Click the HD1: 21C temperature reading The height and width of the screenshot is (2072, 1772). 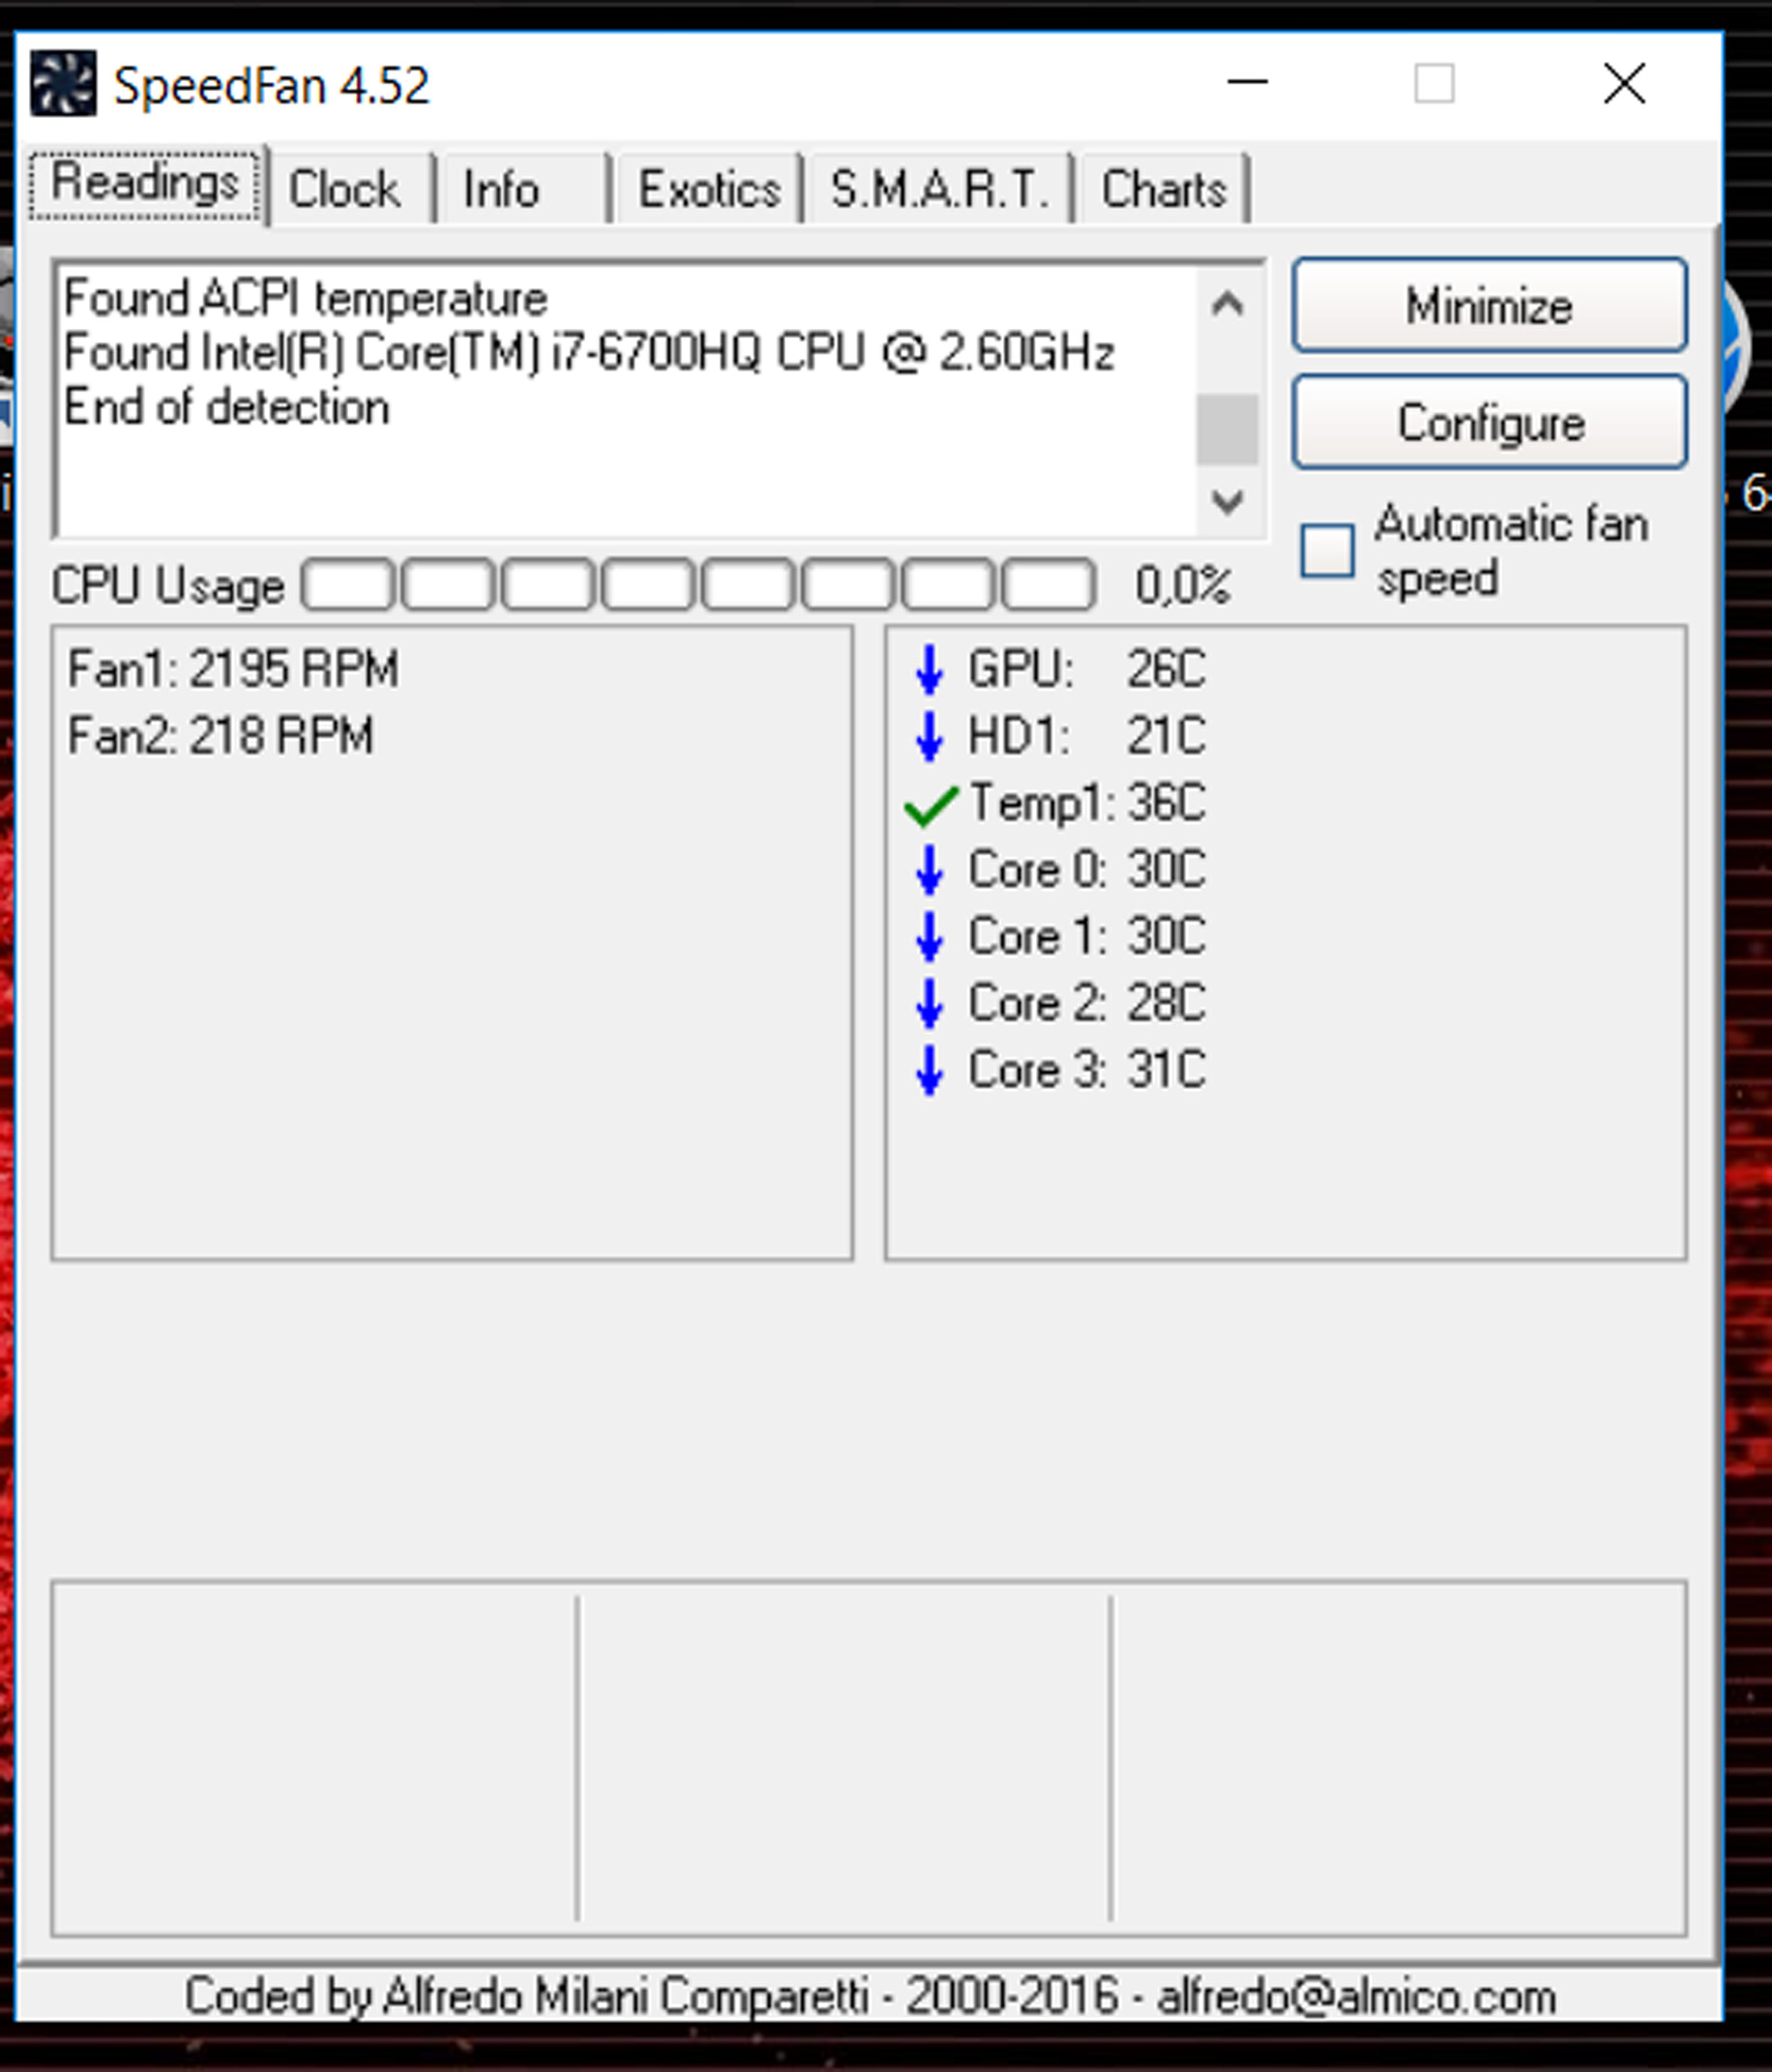tap(1087, 736)
